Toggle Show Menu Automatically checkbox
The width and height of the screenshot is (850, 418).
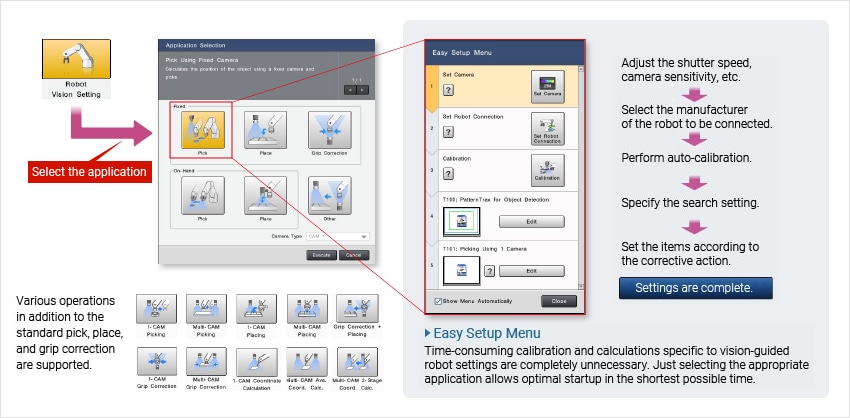pos(438,301)
